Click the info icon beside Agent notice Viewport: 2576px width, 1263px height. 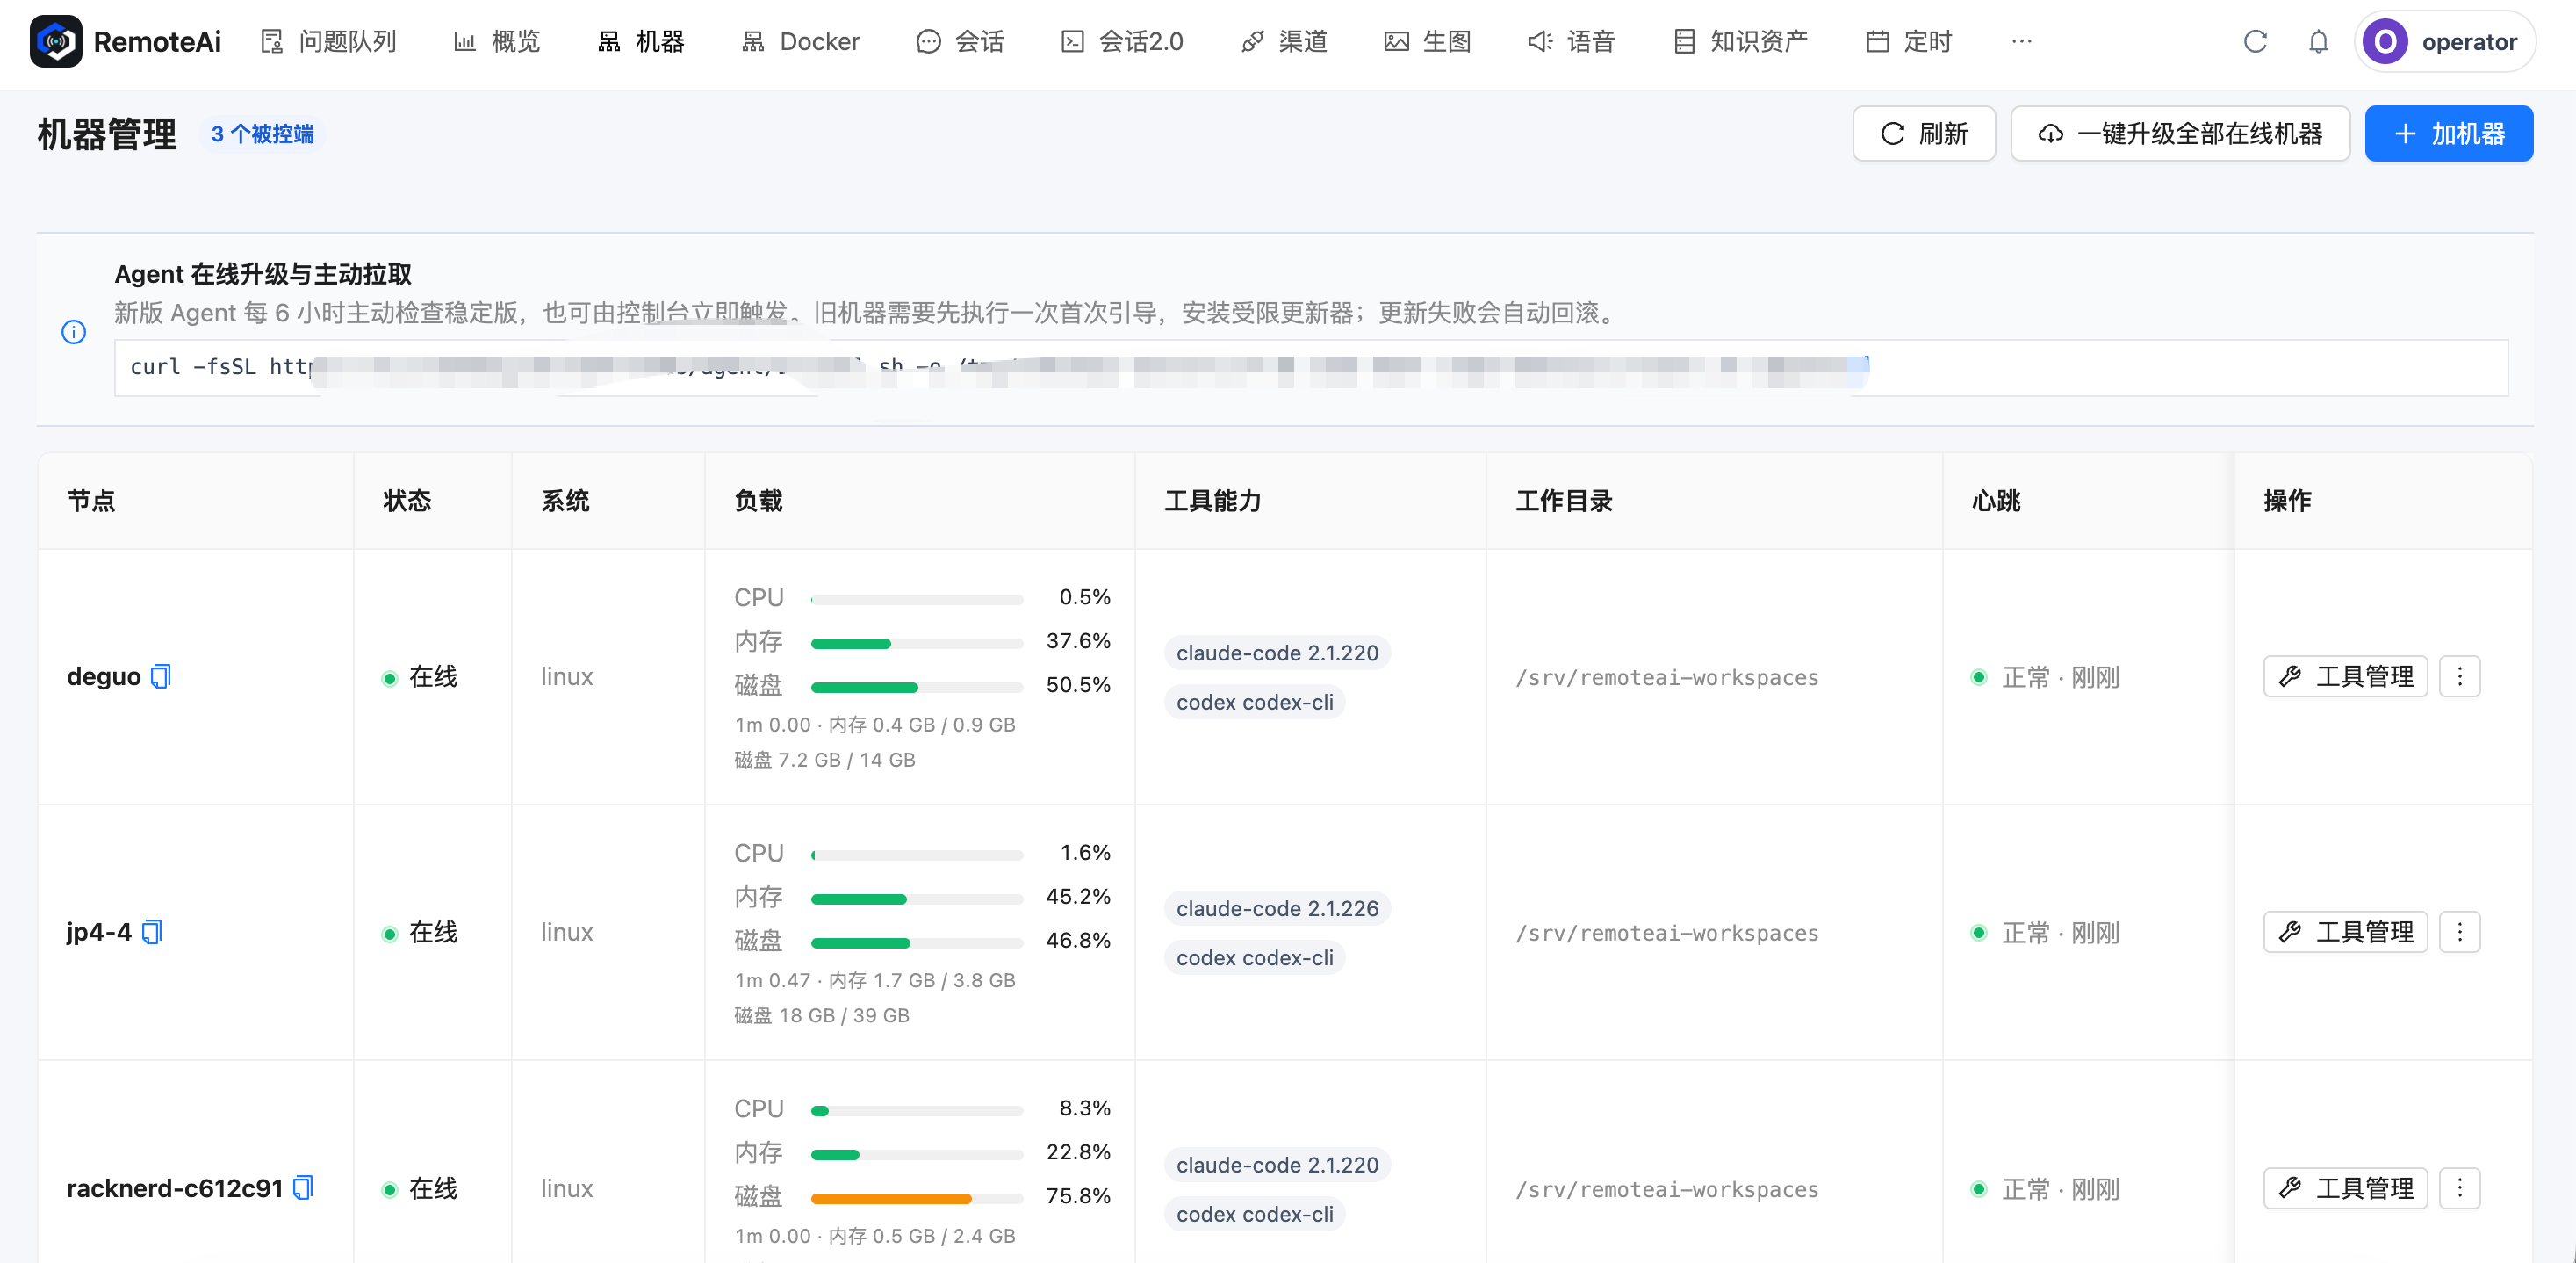click(74, 332)
